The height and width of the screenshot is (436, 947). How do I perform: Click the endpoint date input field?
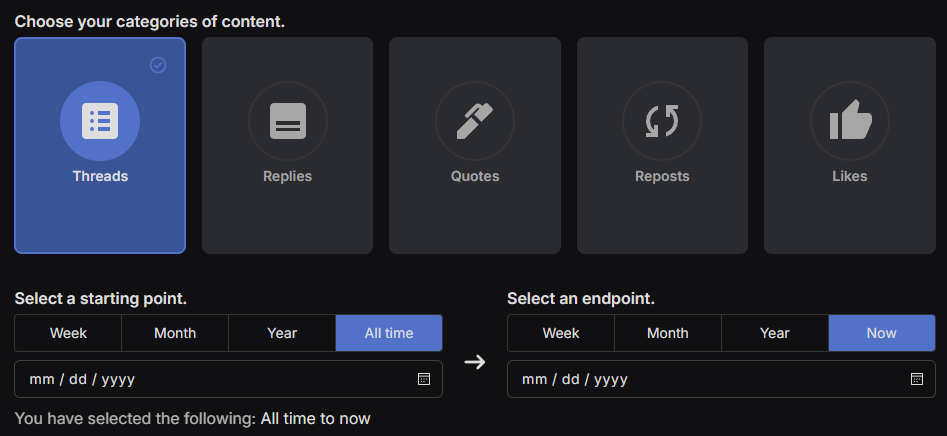point(700,379)
